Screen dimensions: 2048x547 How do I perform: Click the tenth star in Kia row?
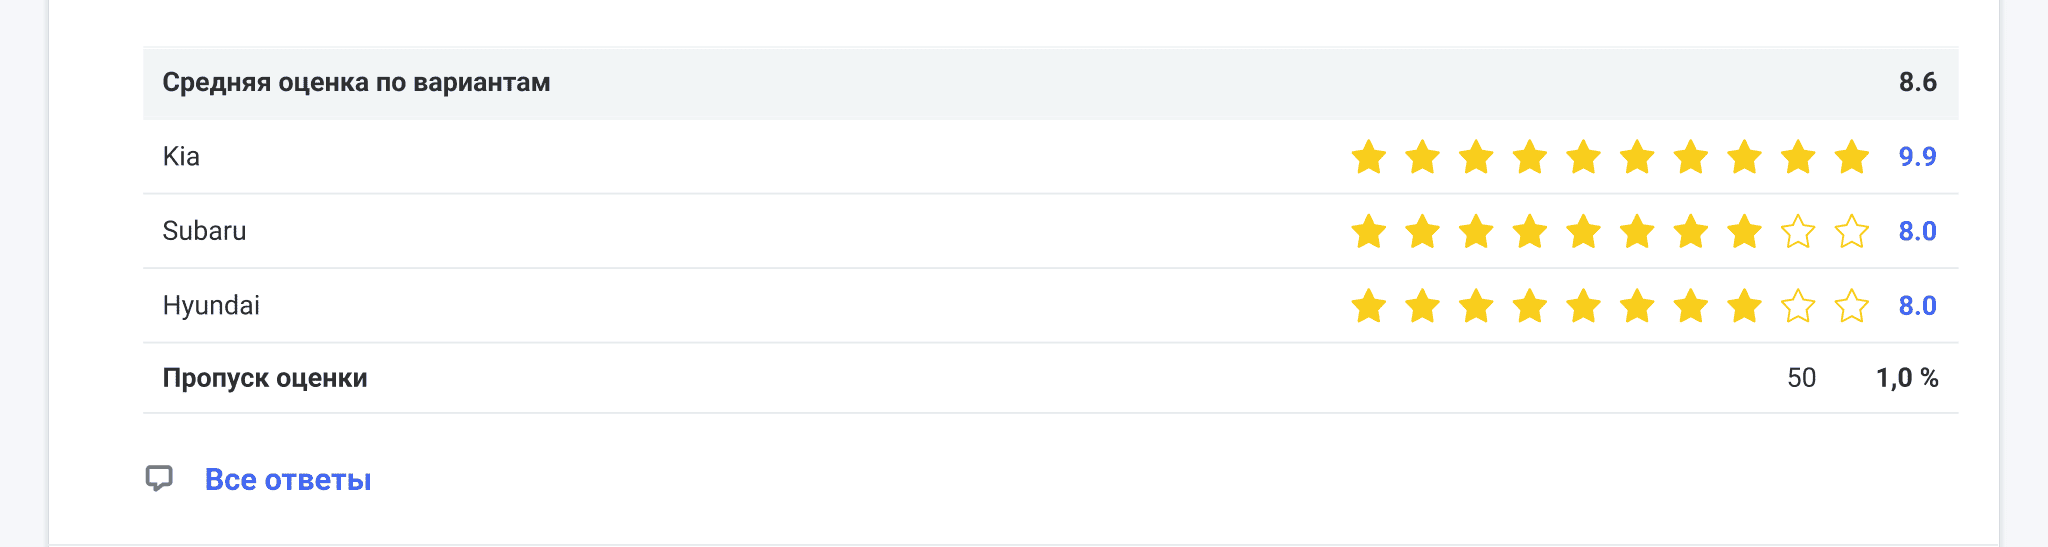[x=1852, y=157]
